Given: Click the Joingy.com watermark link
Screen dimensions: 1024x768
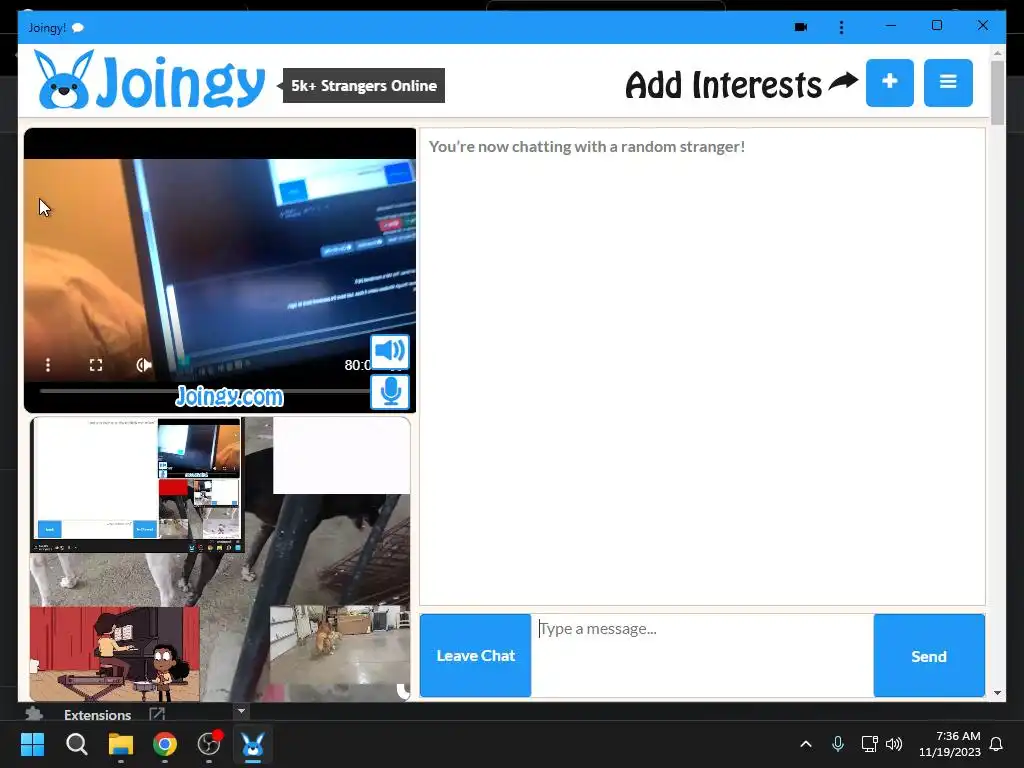Looking at the screenshot, I should [229, 396].
